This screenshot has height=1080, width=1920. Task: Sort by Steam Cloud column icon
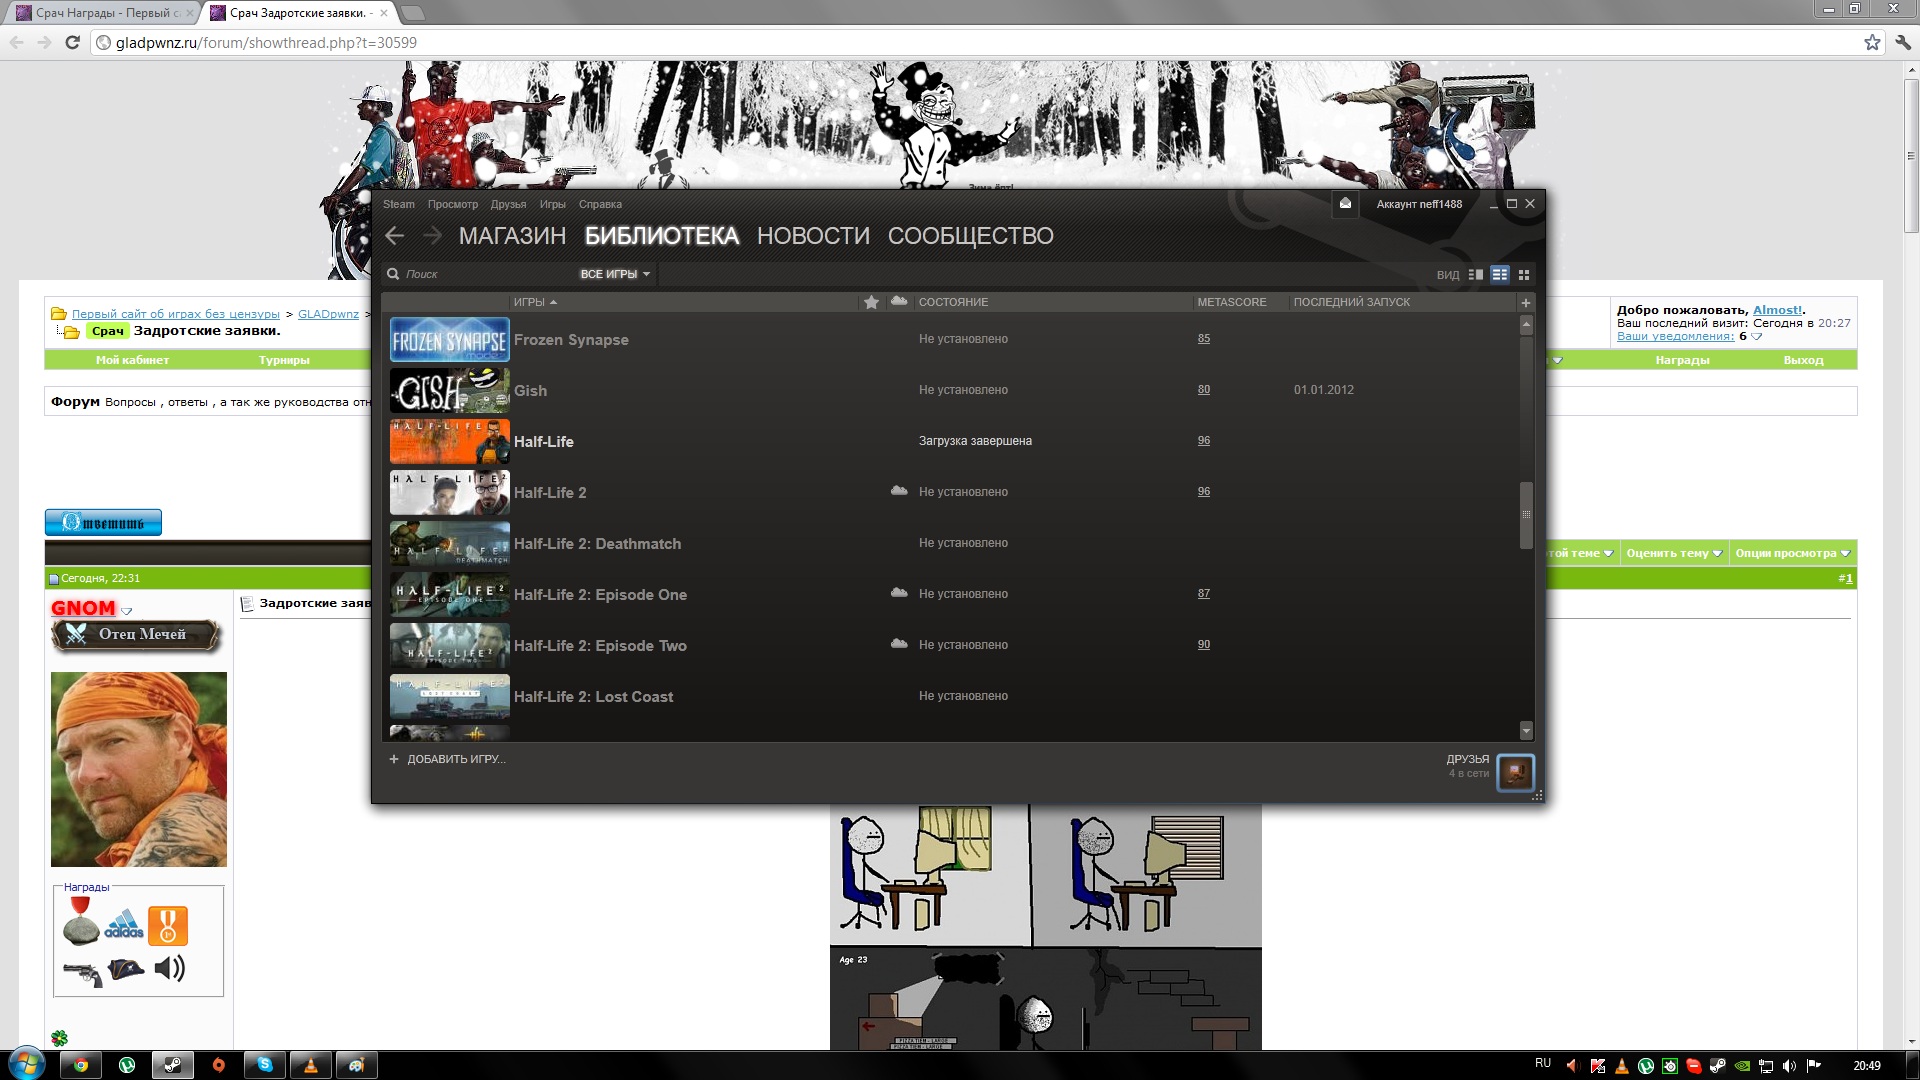pyautogui.click(x=899, y=301)
